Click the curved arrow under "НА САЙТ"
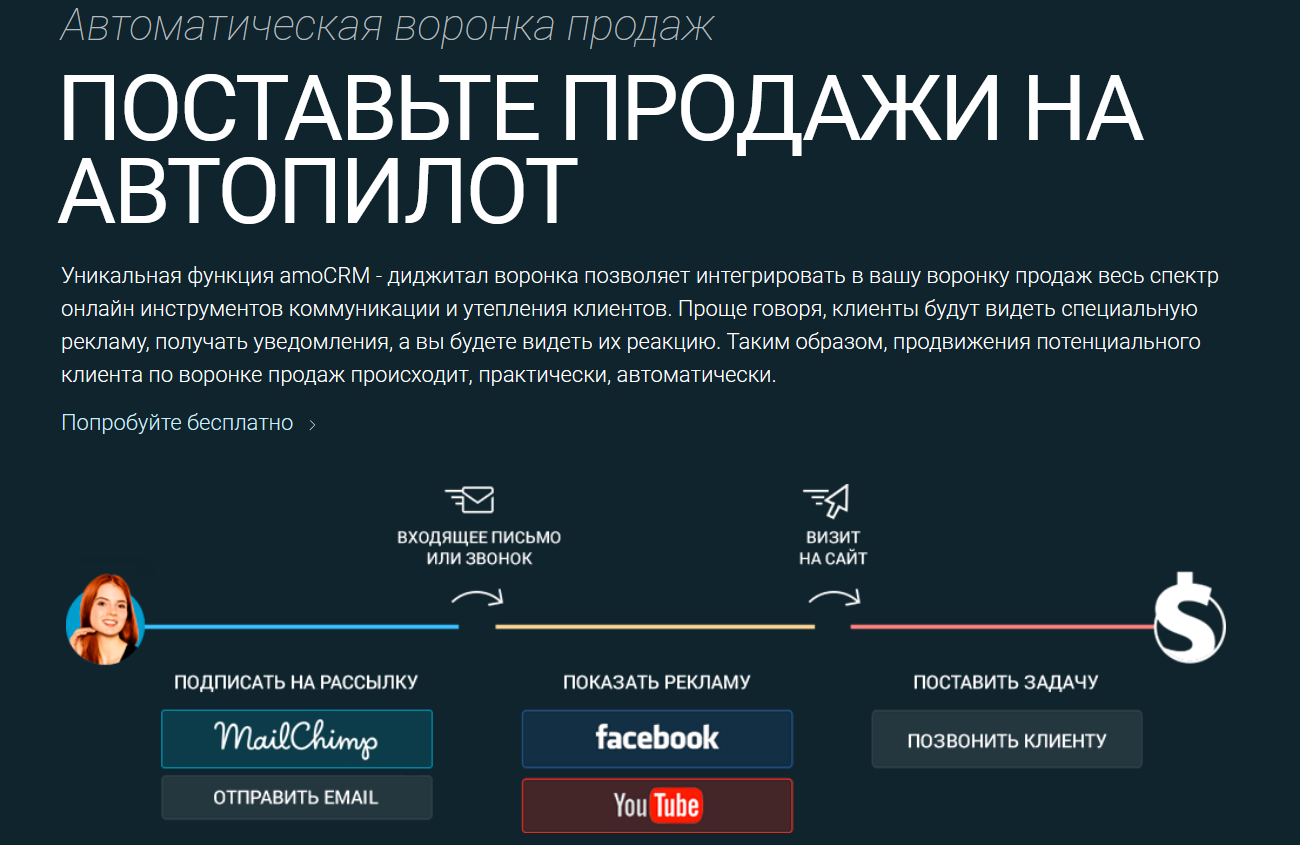The width and height of the screenshot is (1300, 845). [x=835, y=598]
